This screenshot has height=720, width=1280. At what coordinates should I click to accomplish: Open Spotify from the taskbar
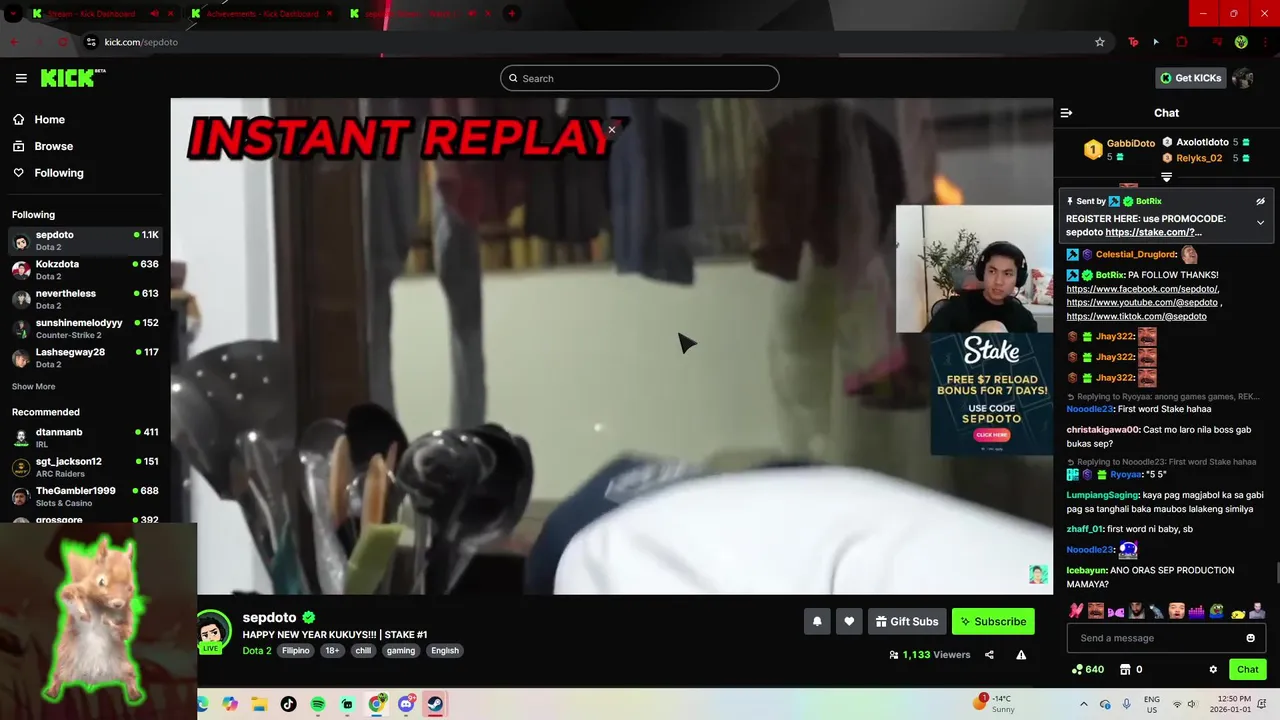pos(318,704)
